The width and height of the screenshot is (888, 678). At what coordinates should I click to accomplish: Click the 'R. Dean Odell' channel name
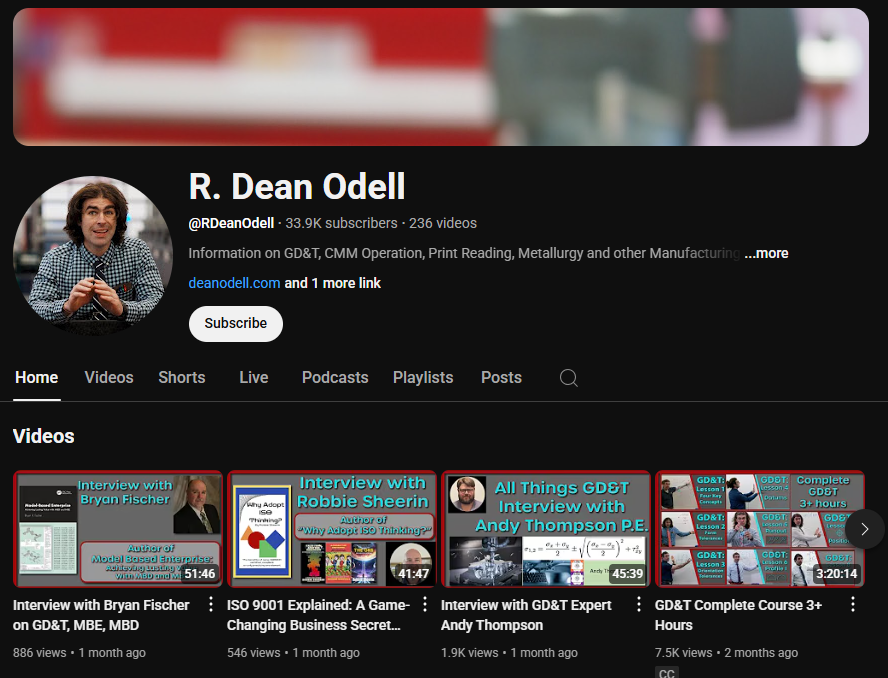pos(297,186)
